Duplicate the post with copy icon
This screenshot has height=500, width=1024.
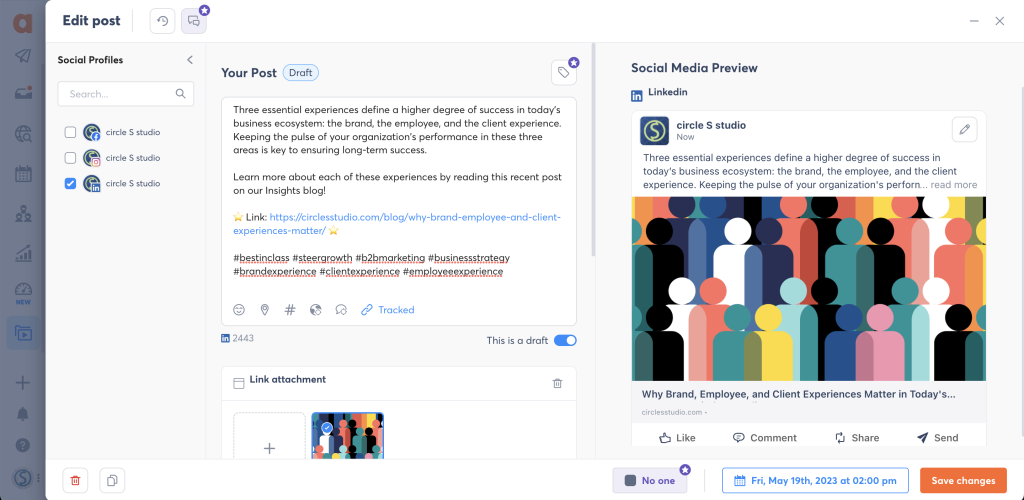pos(112,480)
